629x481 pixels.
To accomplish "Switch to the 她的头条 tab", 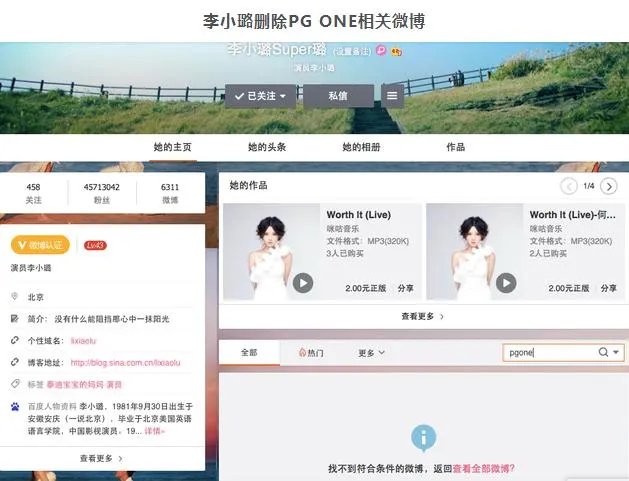I will point(267,147).
